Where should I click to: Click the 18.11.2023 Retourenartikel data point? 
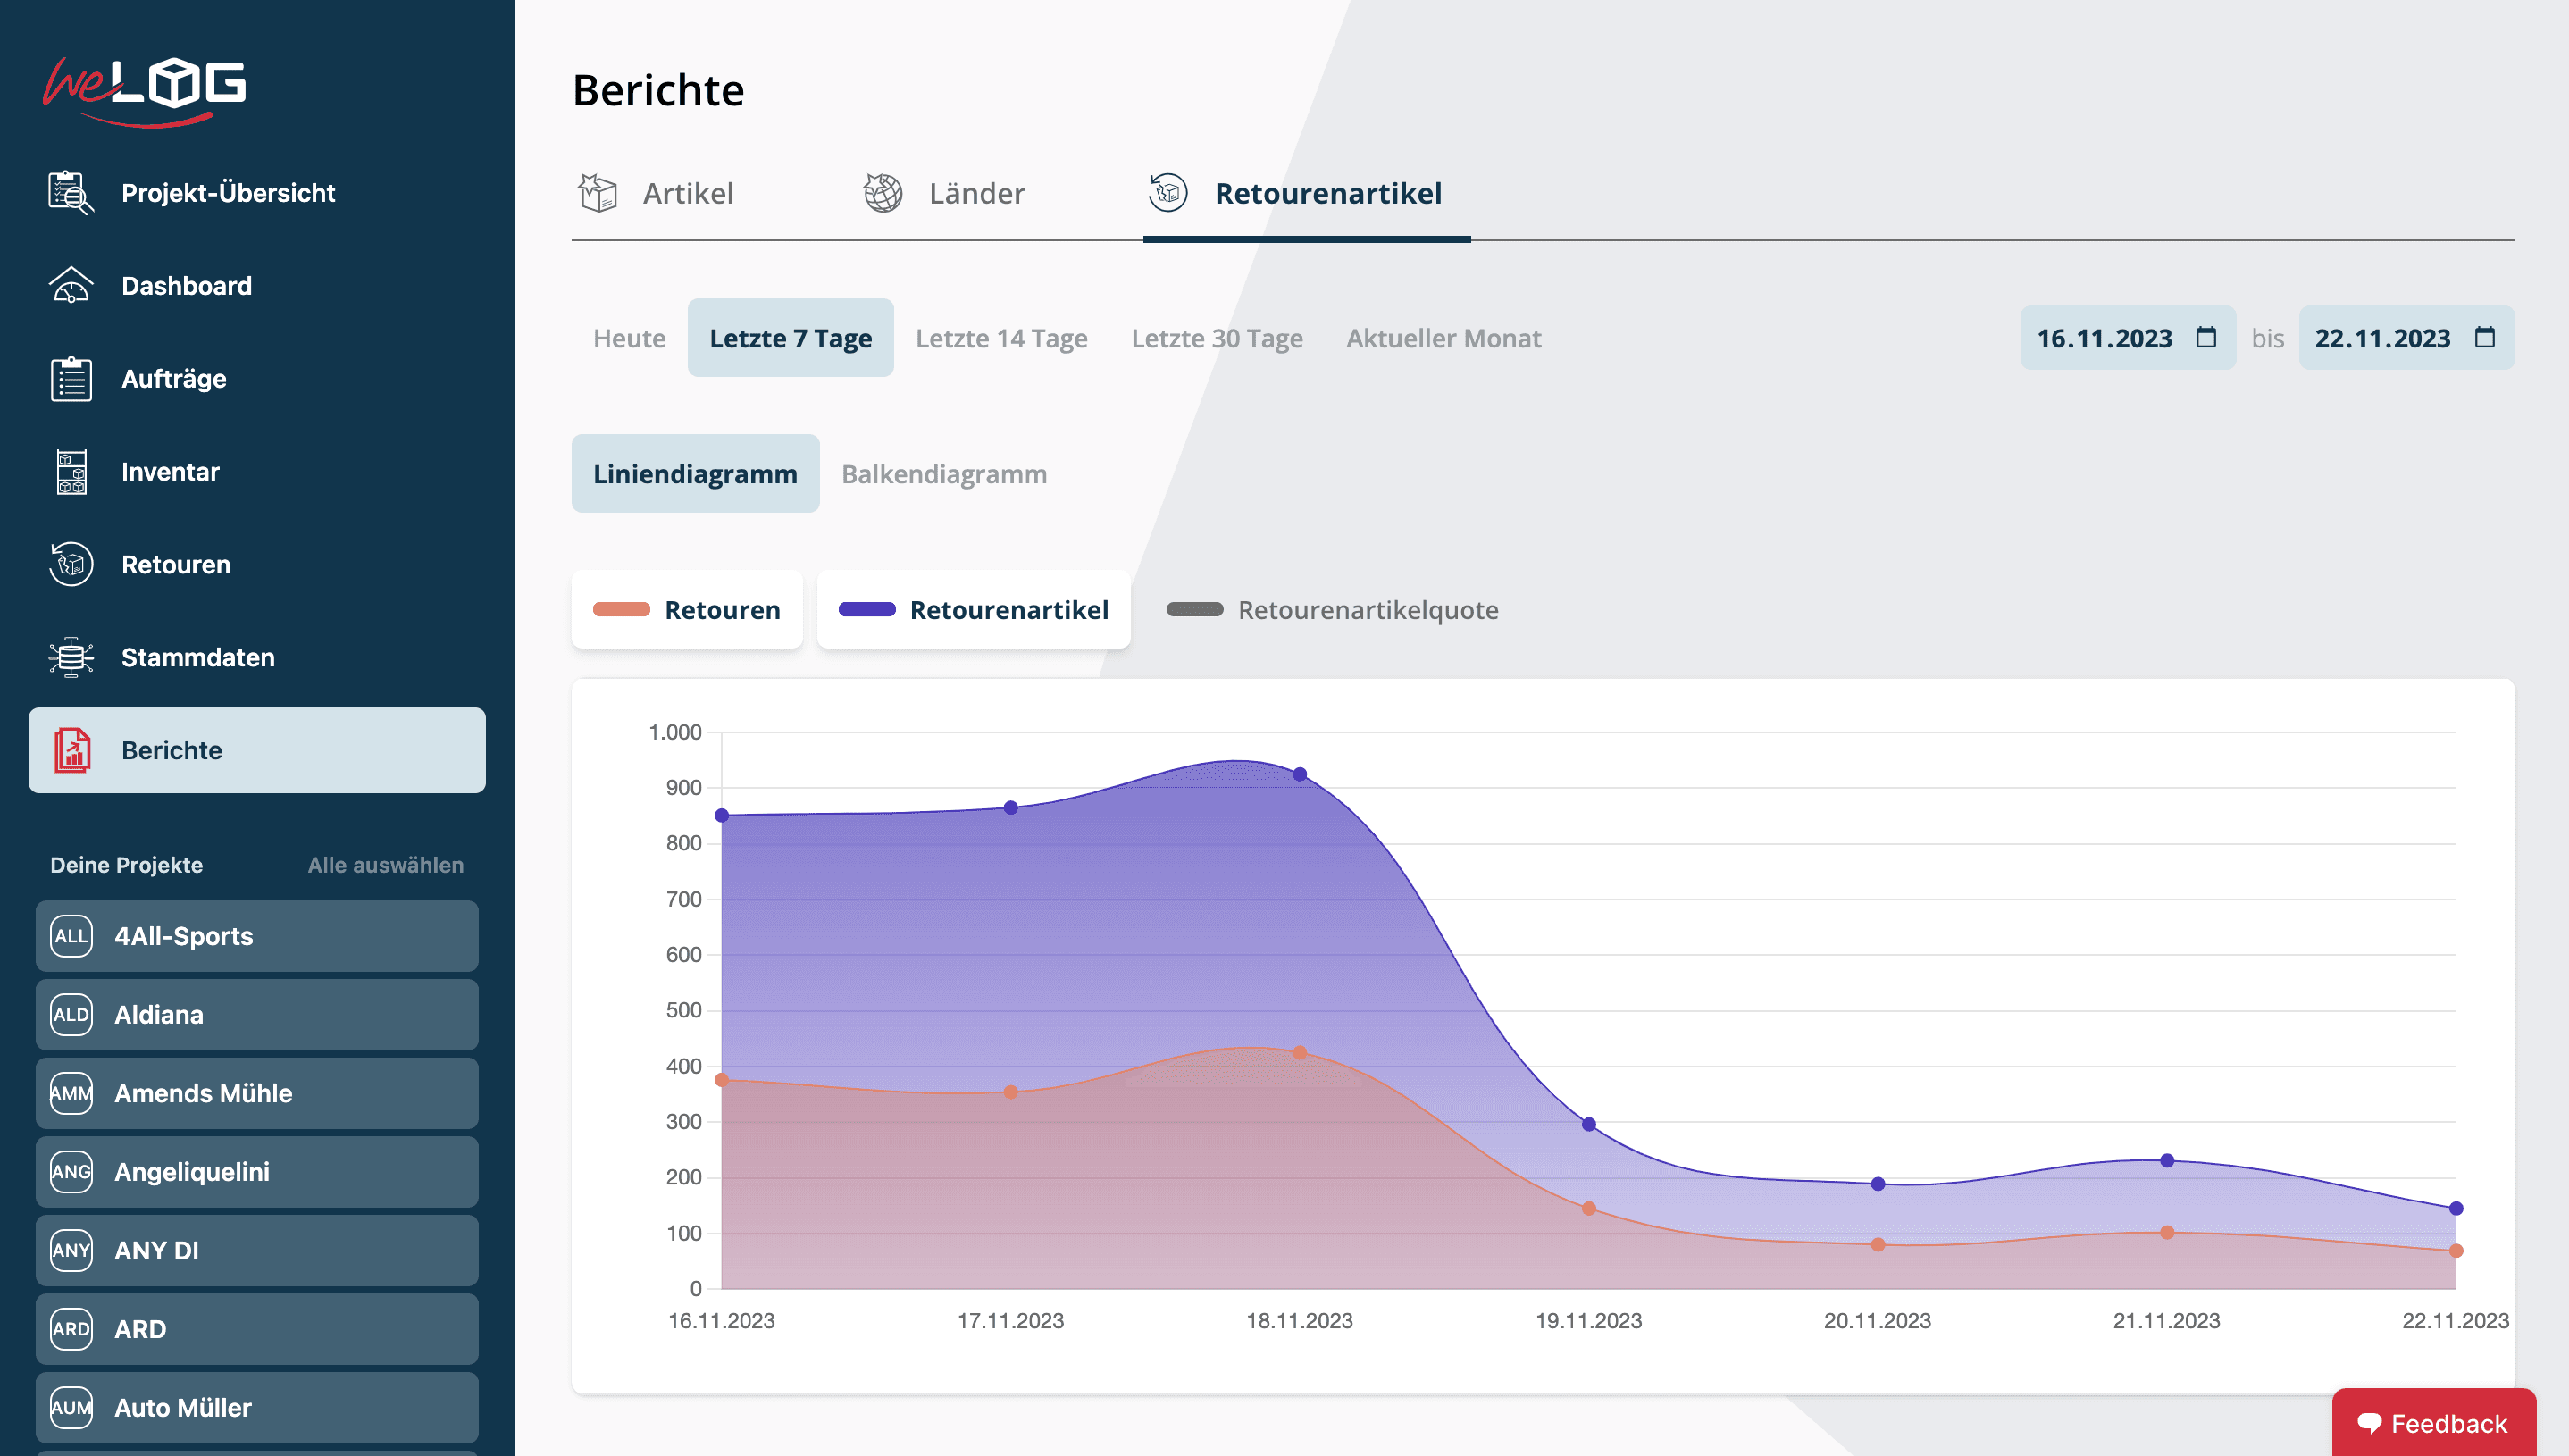pos(1299,774)
